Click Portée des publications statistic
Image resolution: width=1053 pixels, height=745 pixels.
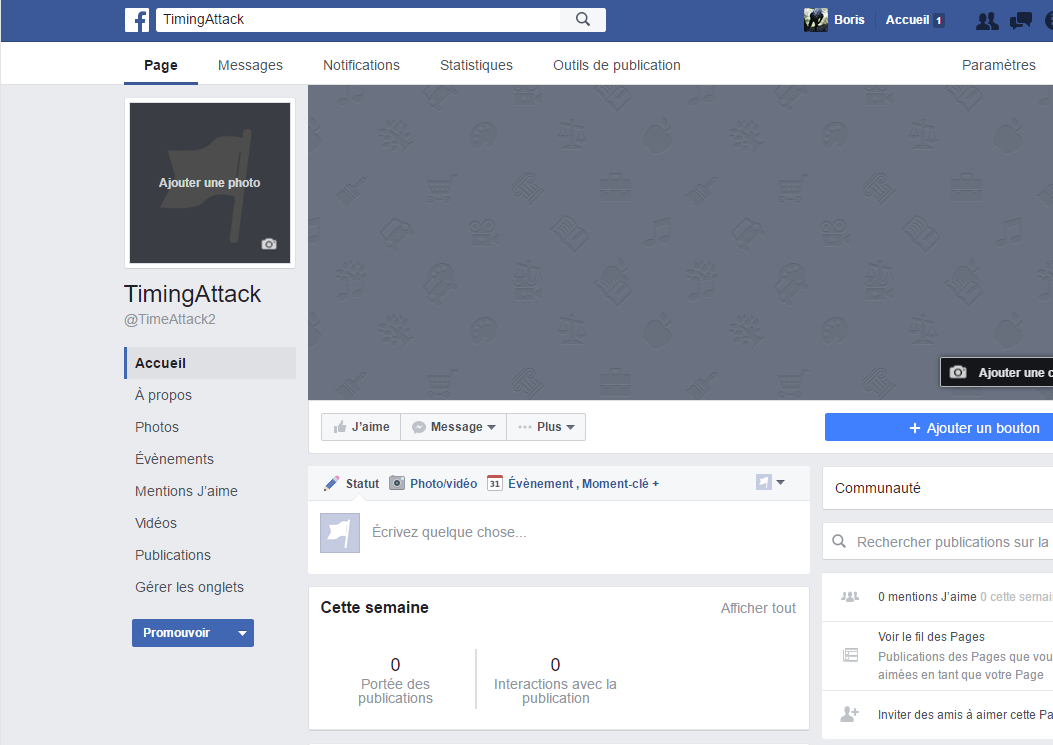point(395,681)
